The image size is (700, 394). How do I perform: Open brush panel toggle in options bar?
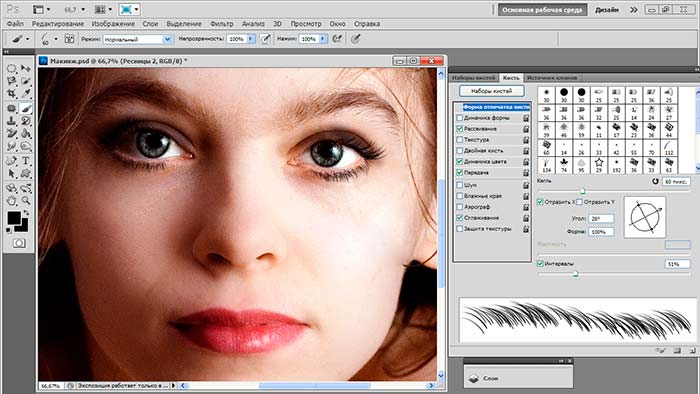coord(69,39)
